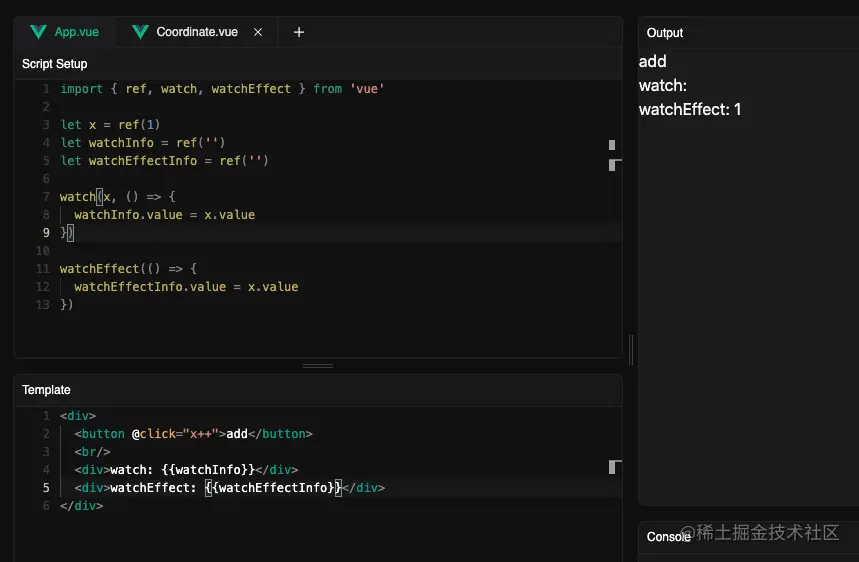
Task: Click the vertical splitter beside Output panel
Action: pos(631,349)
